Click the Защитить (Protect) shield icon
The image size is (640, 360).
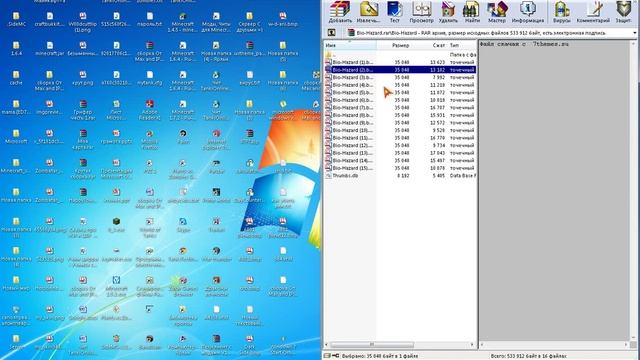623,11
